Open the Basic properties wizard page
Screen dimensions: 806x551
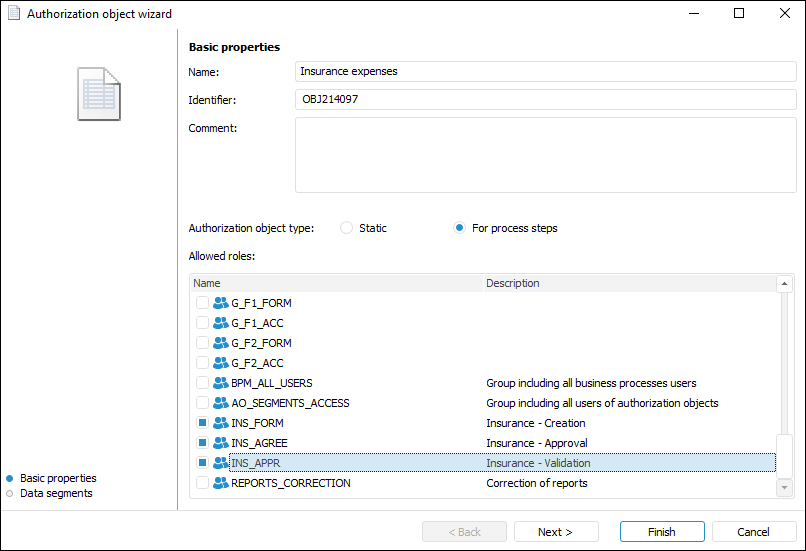(x=58, y=478)
